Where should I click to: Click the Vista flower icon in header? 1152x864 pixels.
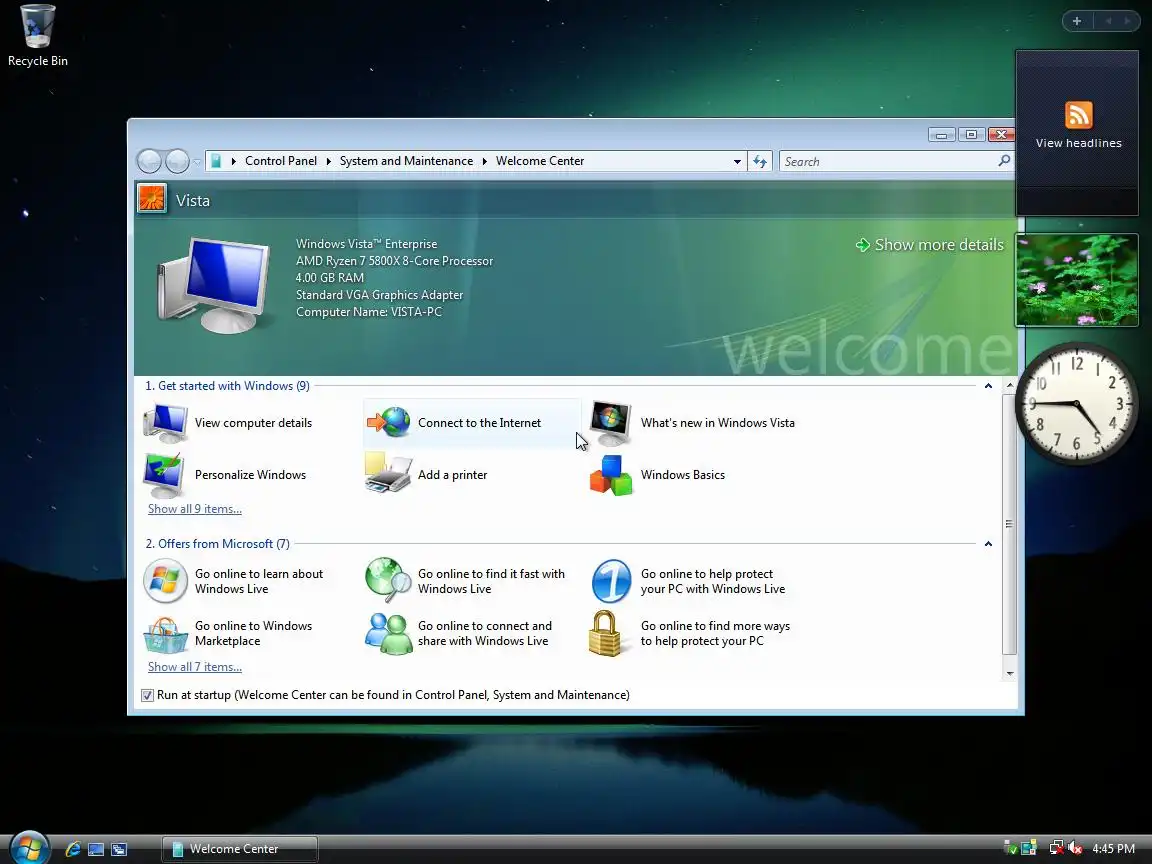click(x=152, y=199)
